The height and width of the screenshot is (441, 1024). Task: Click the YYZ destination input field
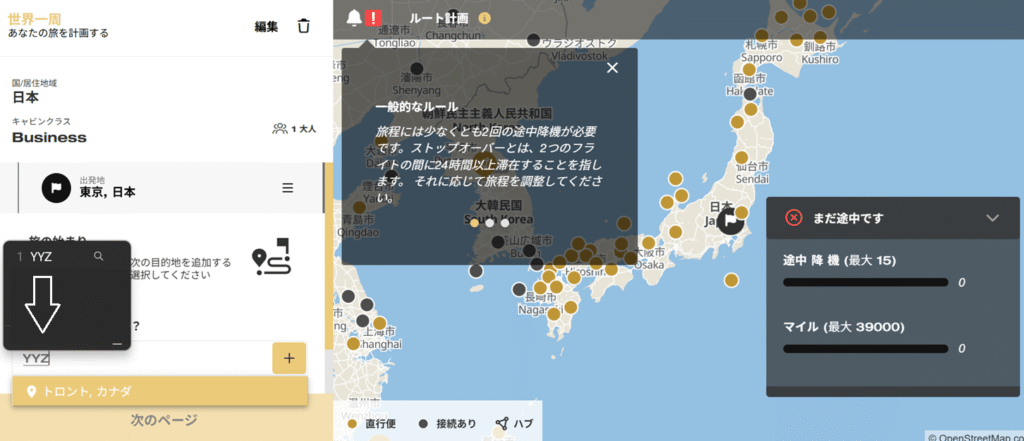(x=140, y=358)
